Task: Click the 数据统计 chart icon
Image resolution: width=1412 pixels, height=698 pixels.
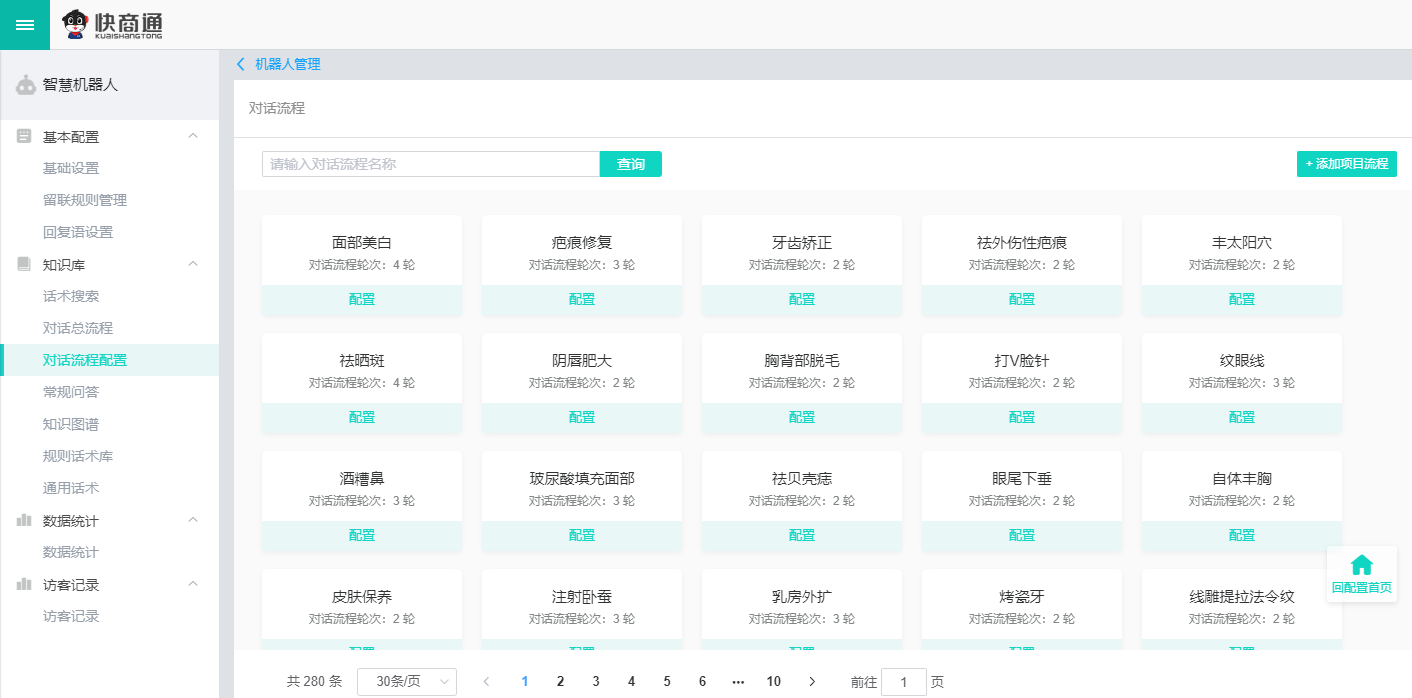Action: click(x=24, y=520)
